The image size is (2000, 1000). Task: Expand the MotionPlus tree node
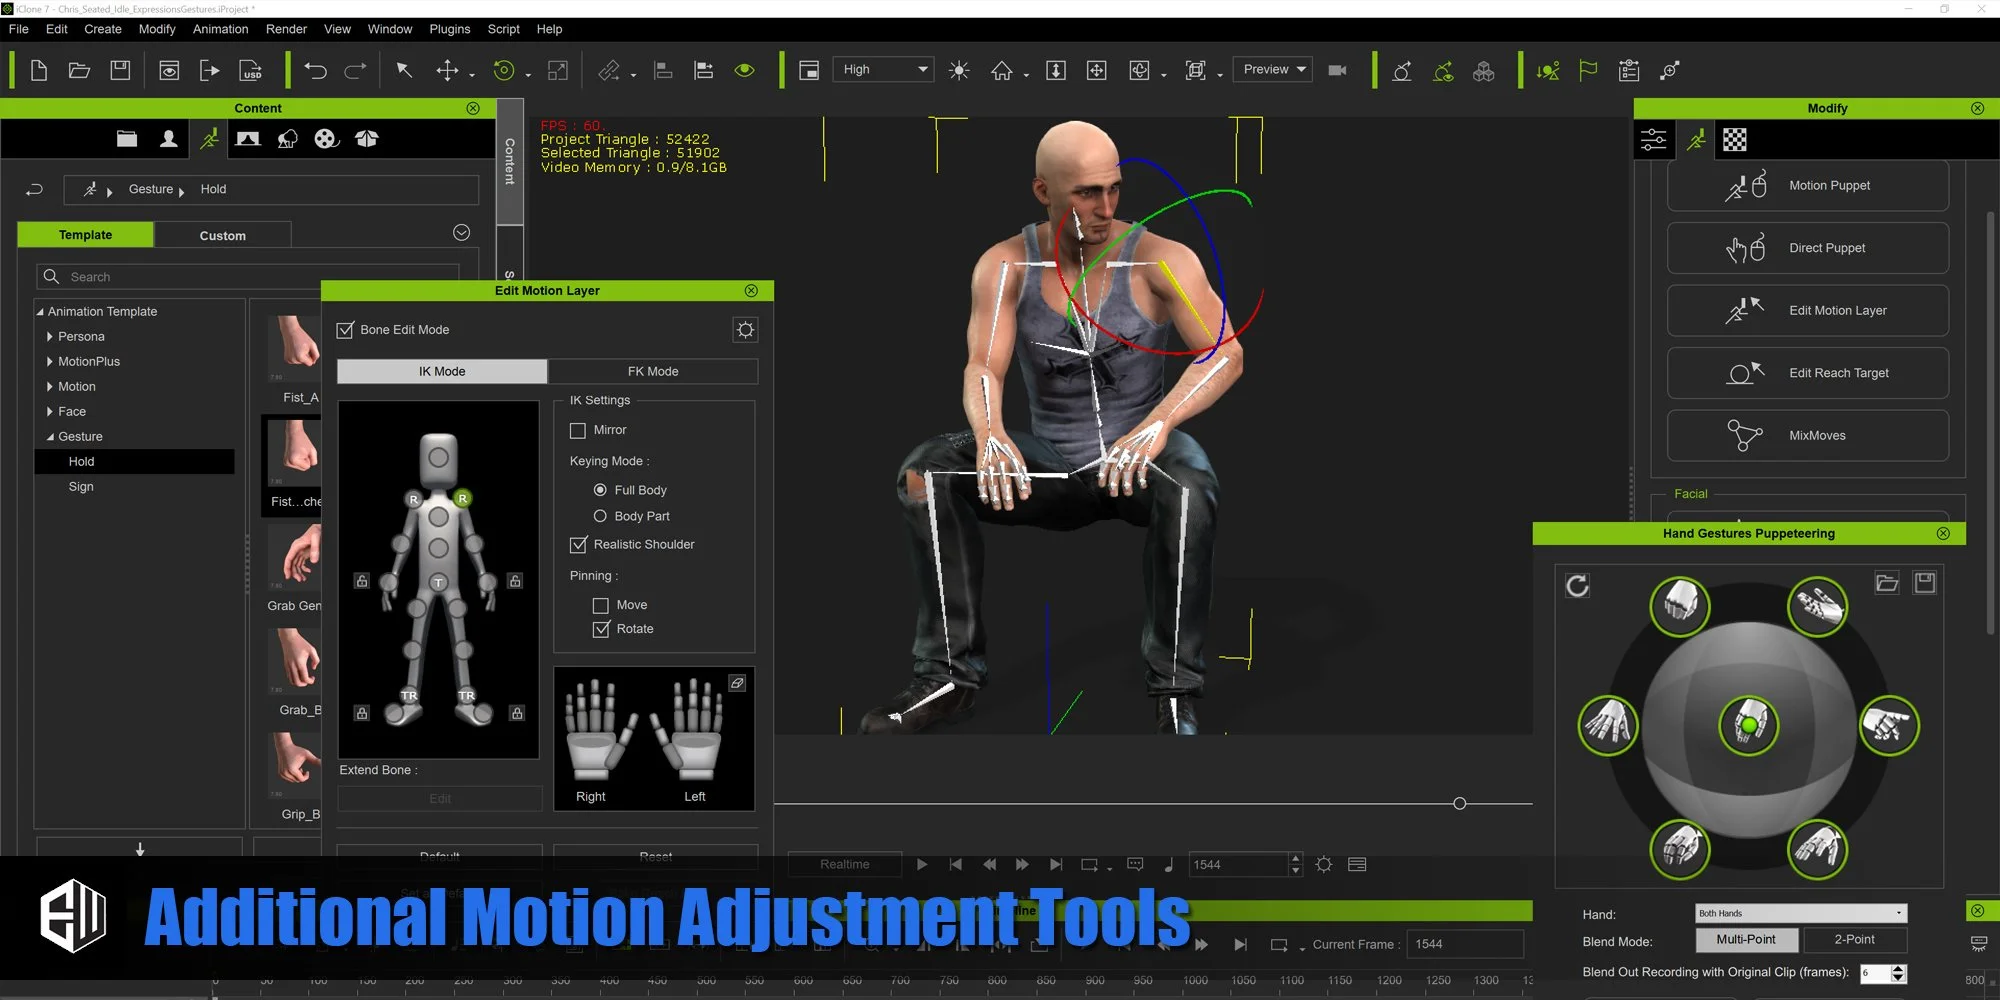point(50,362)
